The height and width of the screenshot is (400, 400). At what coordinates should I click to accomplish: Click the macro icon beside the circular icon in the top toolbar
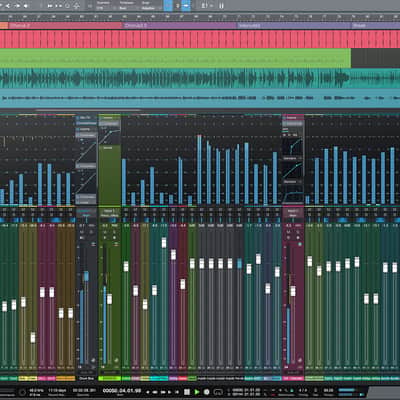(77, 6)
